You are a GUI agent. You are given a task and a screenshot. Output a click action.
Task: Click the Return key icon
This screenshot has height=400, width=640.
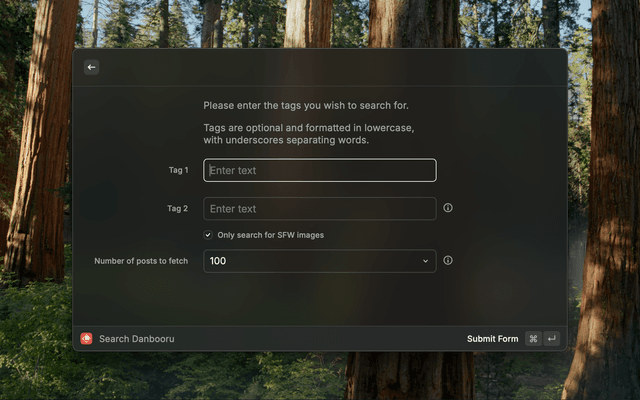551,339
